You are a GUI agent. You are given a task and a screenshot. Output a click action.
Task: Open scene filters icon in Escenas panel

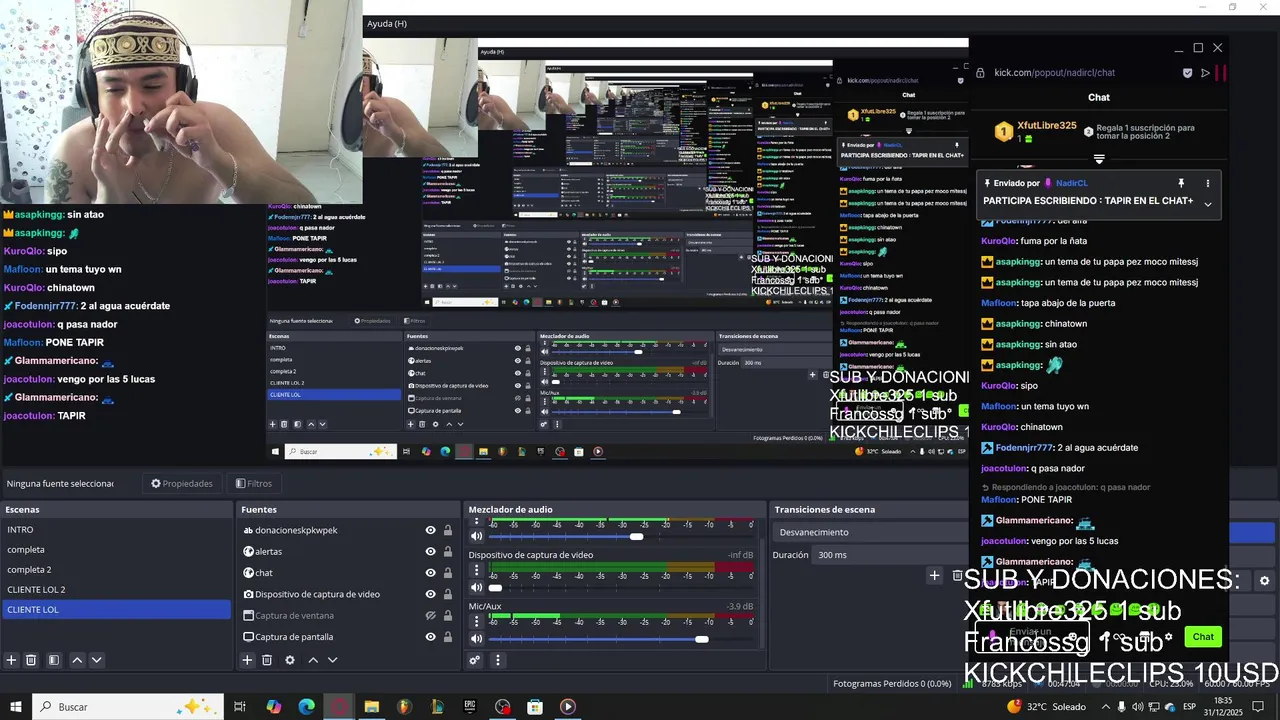(54, 660)
